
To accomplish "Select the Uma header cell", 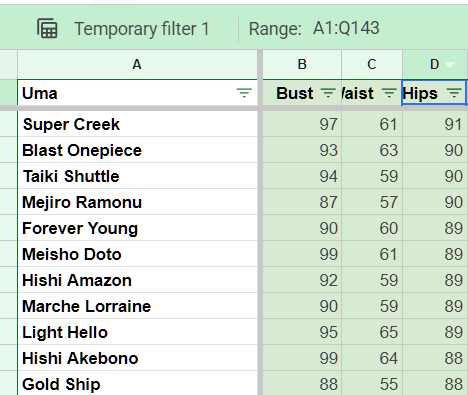I will tap(137, 93).
